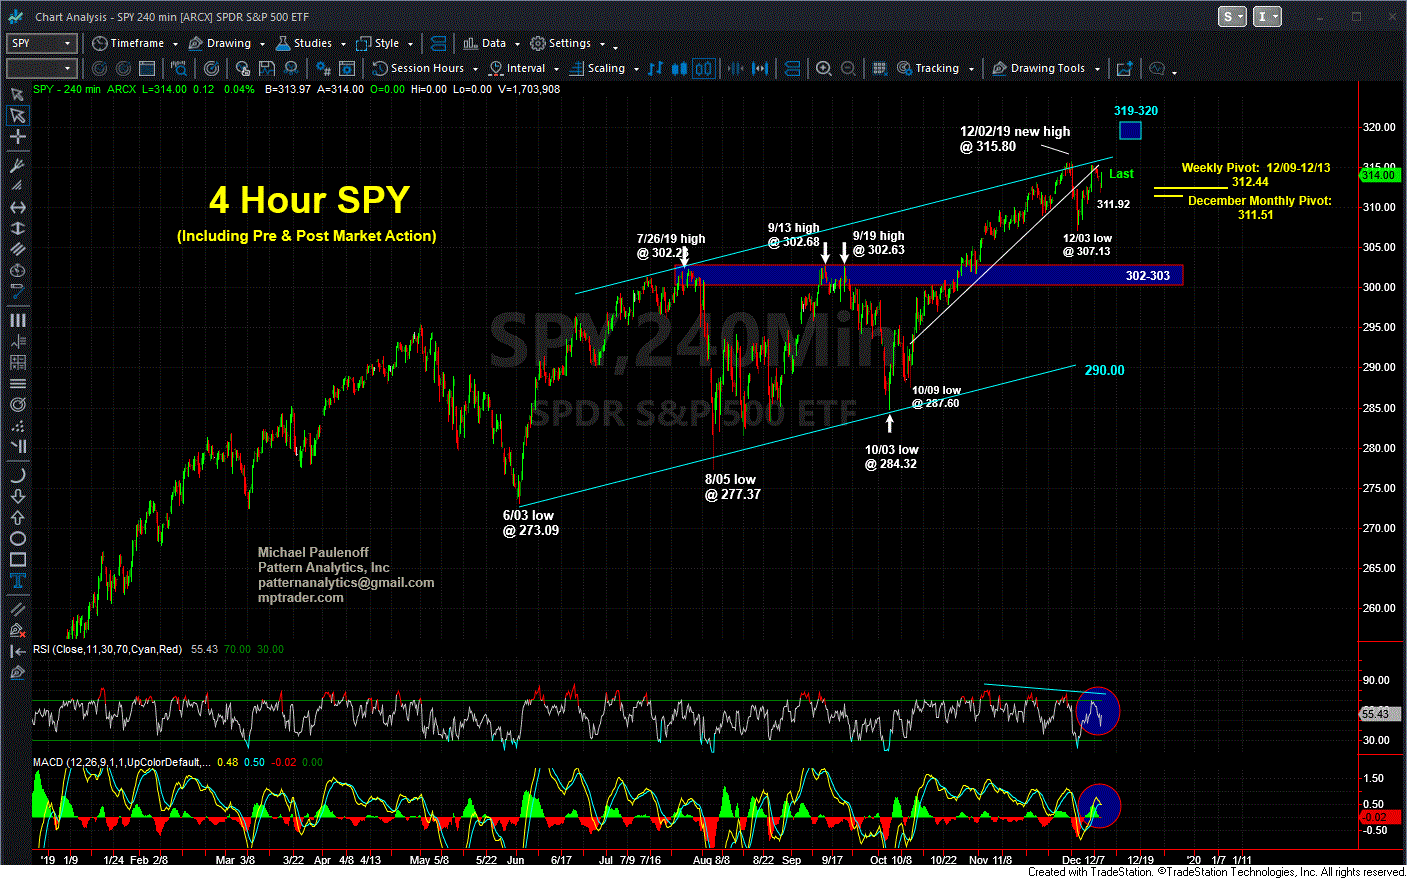Image resolution: width=1407 pixels, height=878 pixels.
Task: Open the Settings menu
Action: (x=567, y=43)
